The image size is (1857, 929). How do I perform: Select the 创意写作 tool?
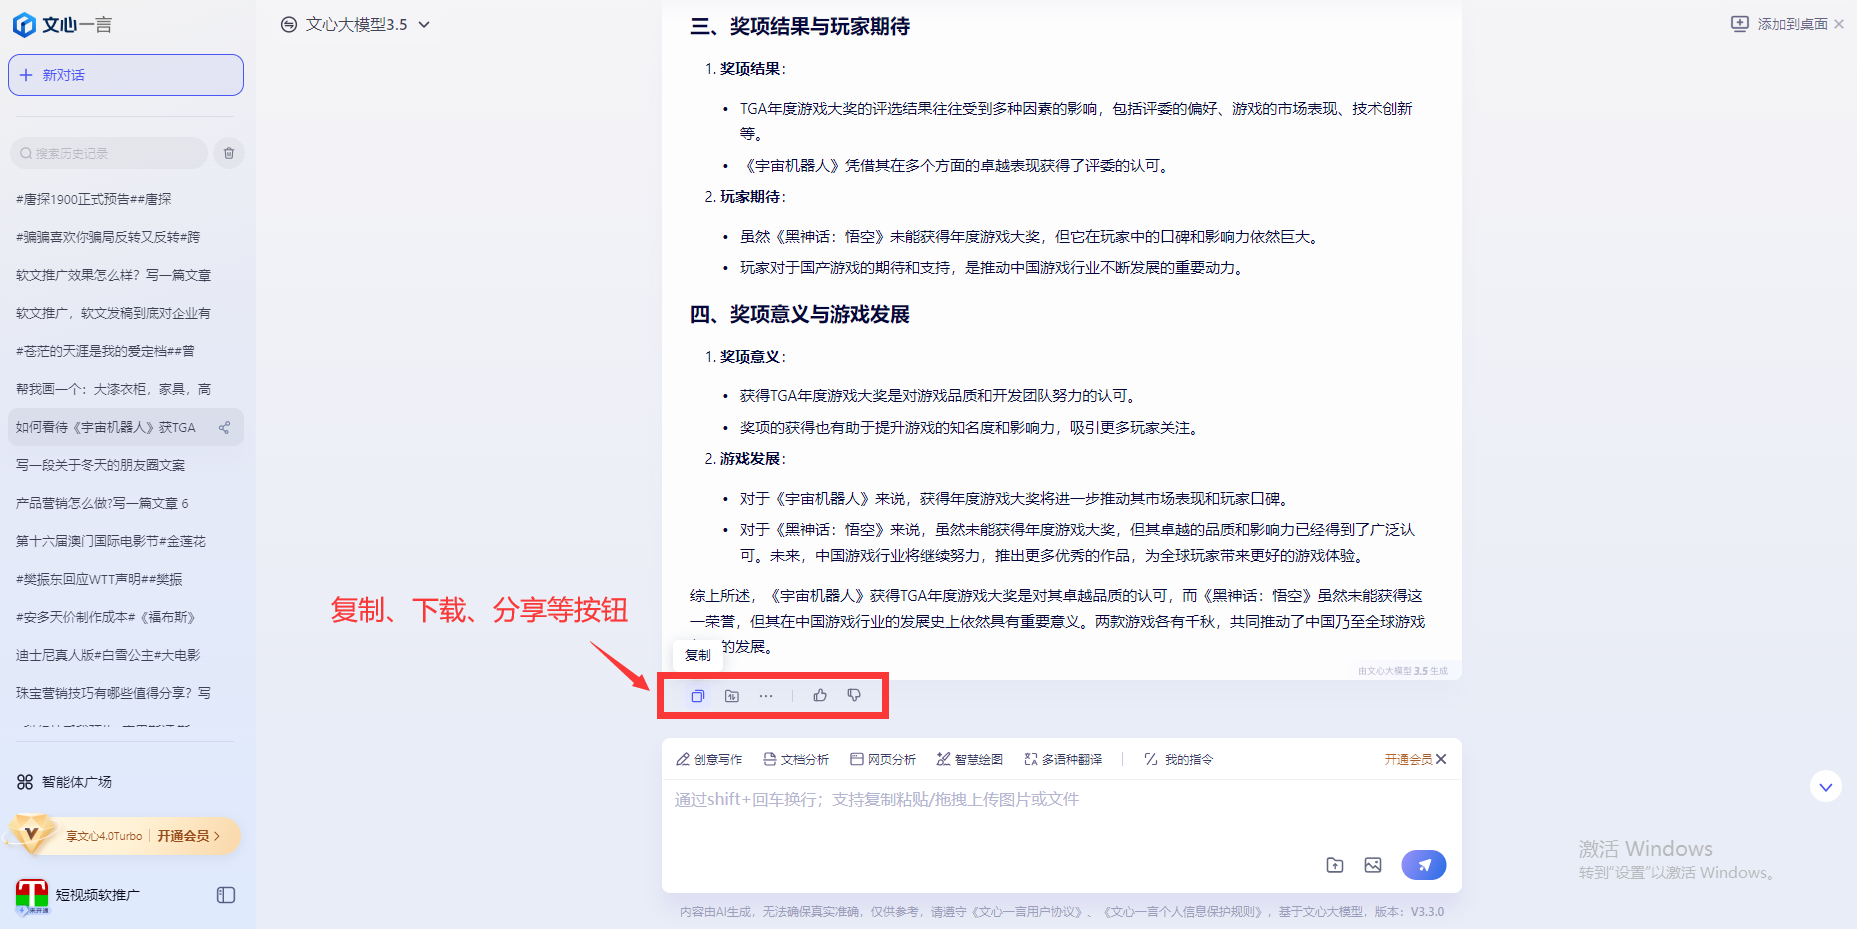point(709,760)
